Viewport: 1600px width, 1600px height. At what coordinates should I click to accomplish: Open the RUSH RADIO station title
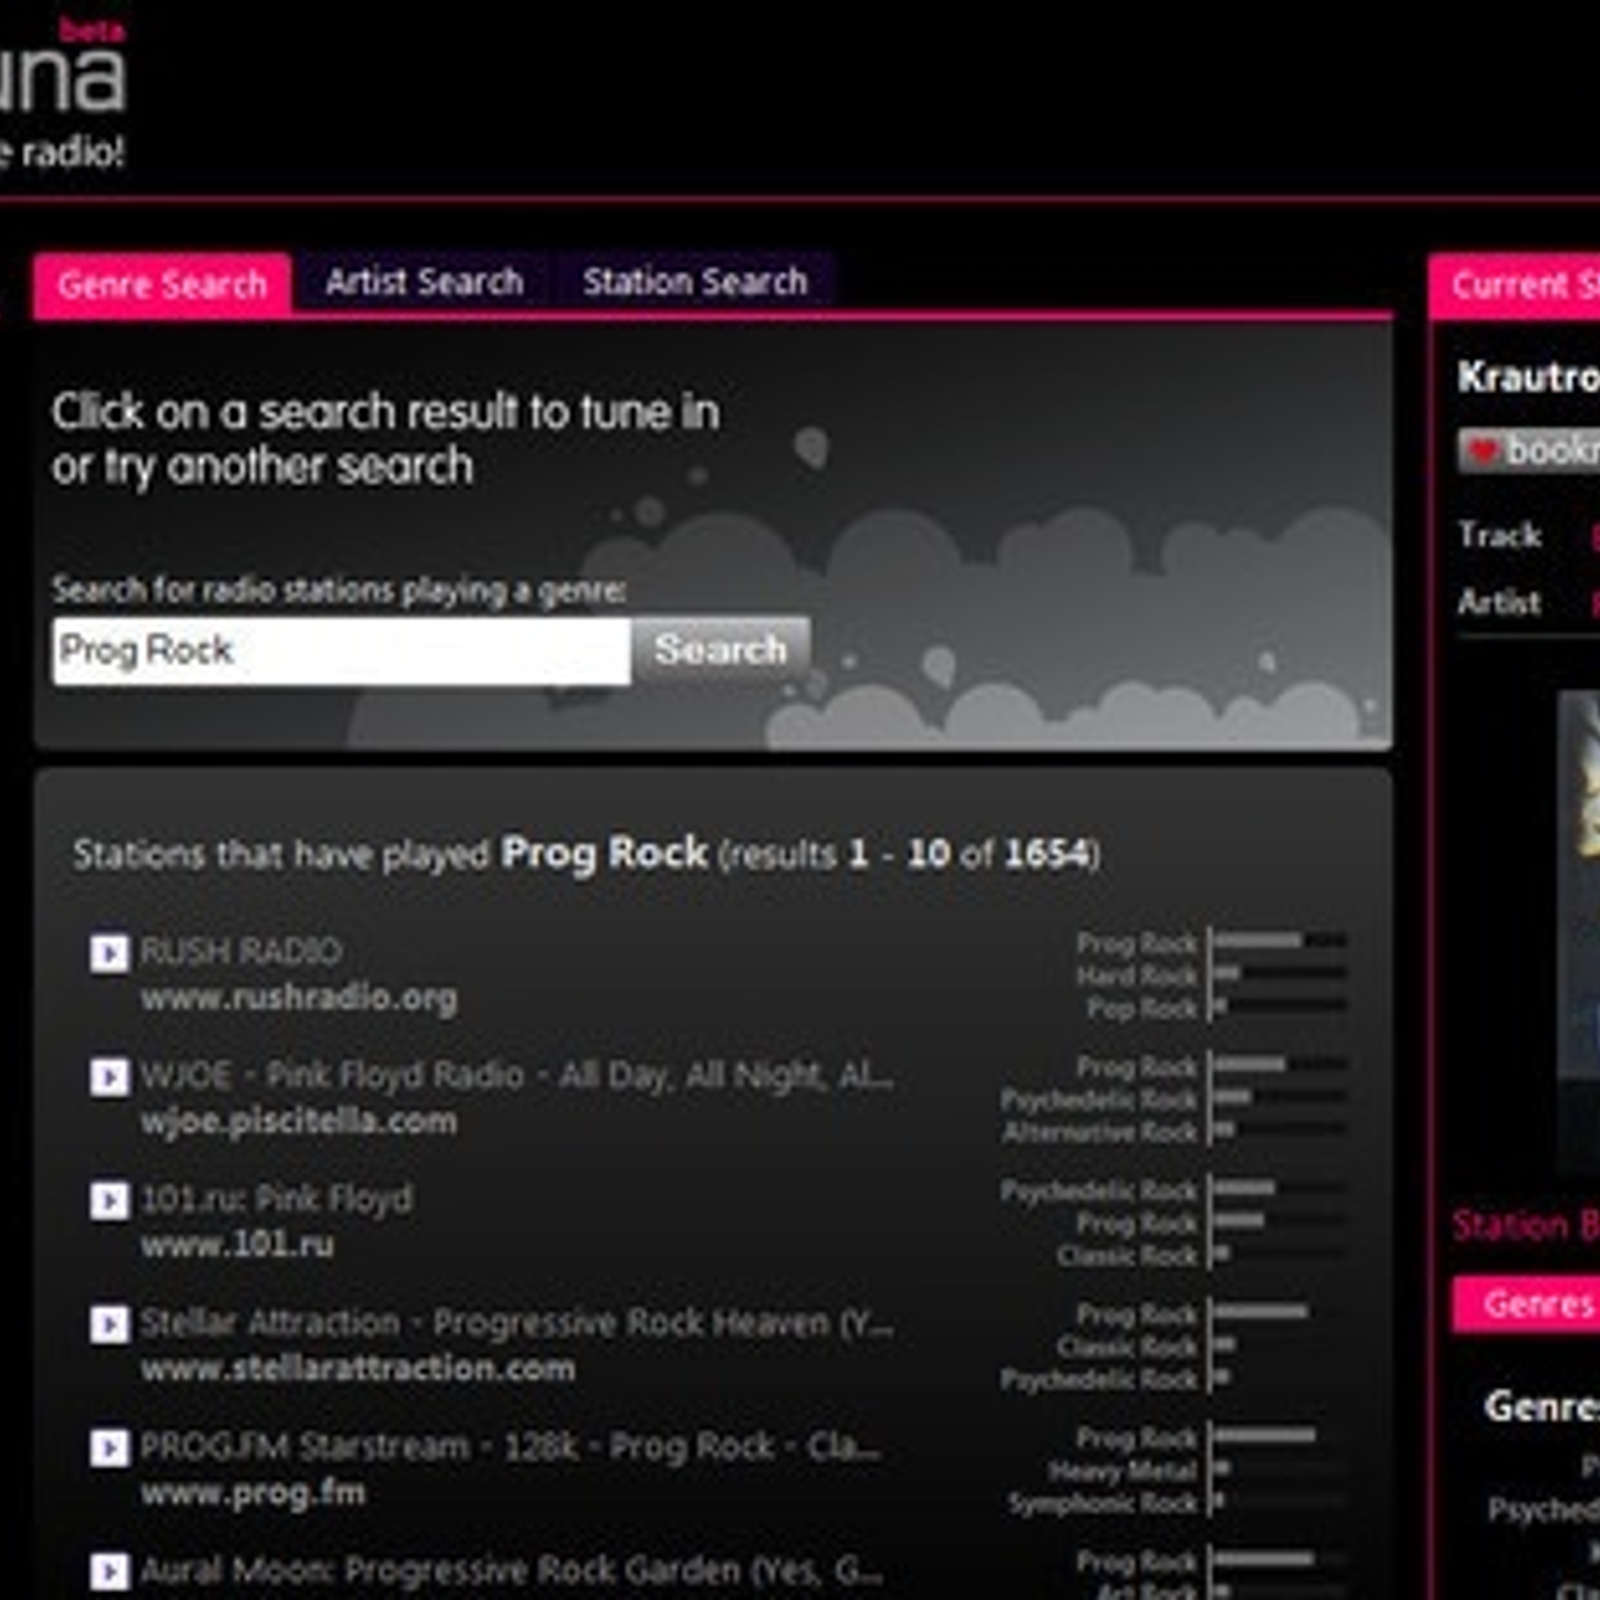241,951
